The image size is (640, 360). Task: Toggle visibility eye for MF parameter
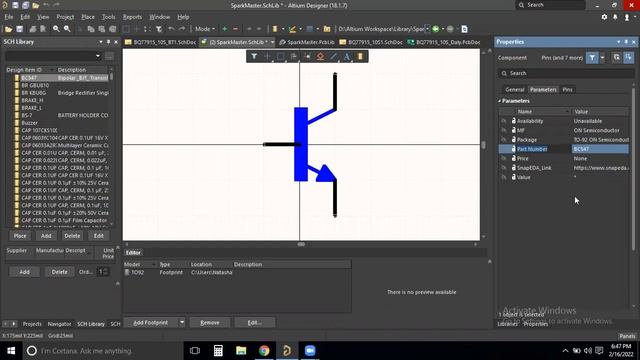[504, 130]
